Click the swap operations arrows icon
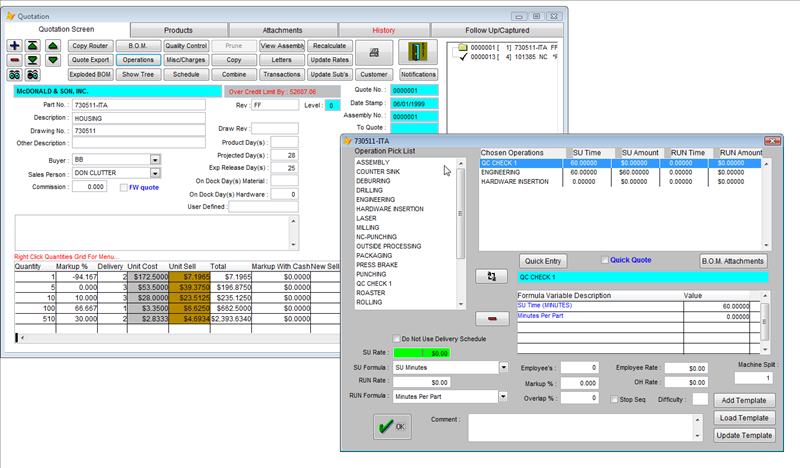The width and height of the screenshot is (800, 468). 492,275
